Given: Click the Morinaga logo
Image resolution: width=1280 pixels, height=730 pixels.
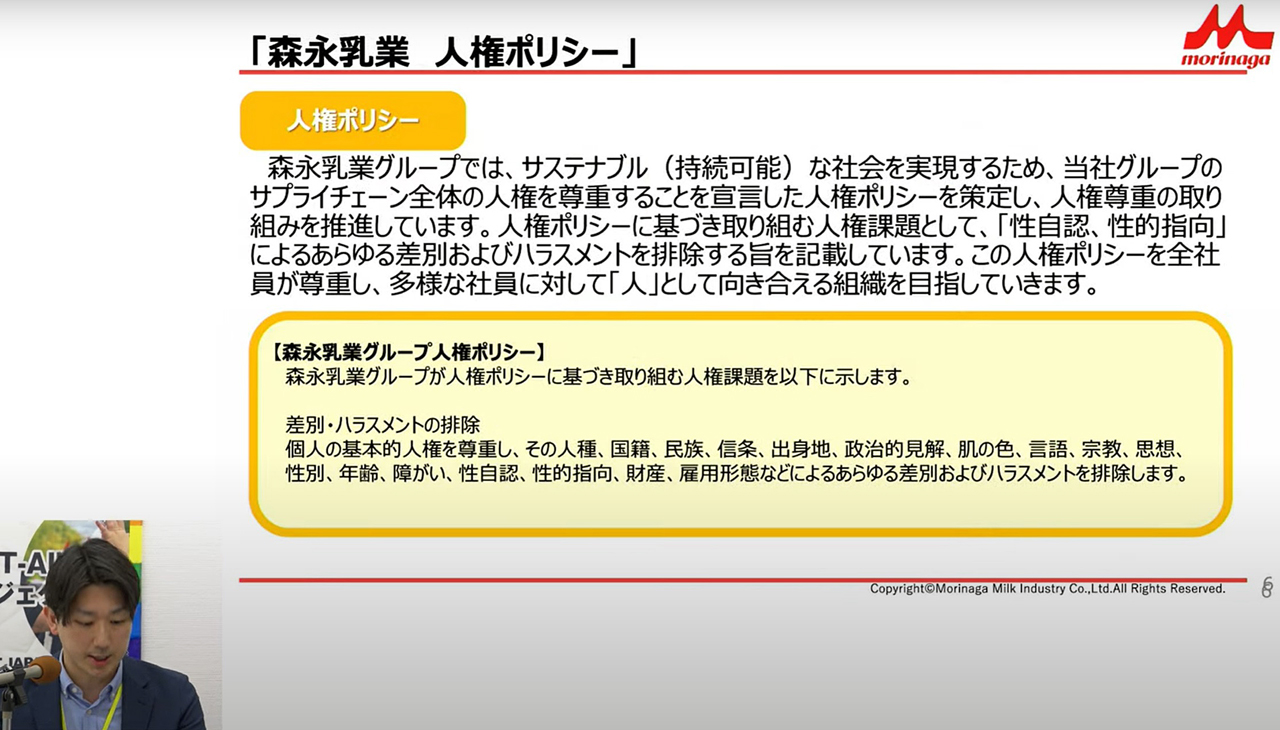Looking at the screenshot, I should [x=1227, y=36].
